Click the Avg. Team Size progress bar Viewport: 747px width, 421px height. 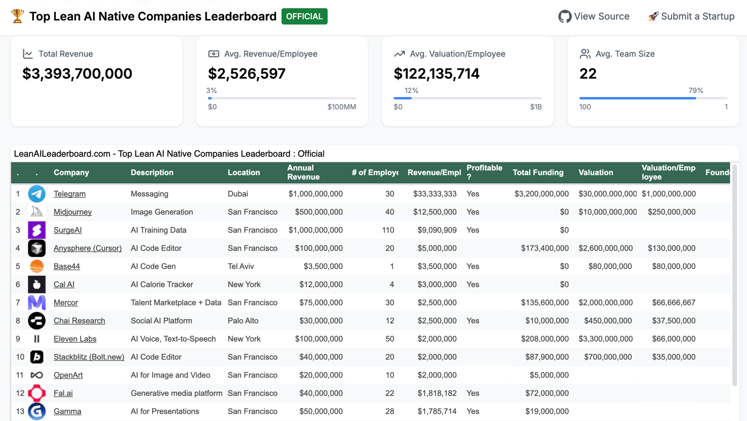pos(653,98)
